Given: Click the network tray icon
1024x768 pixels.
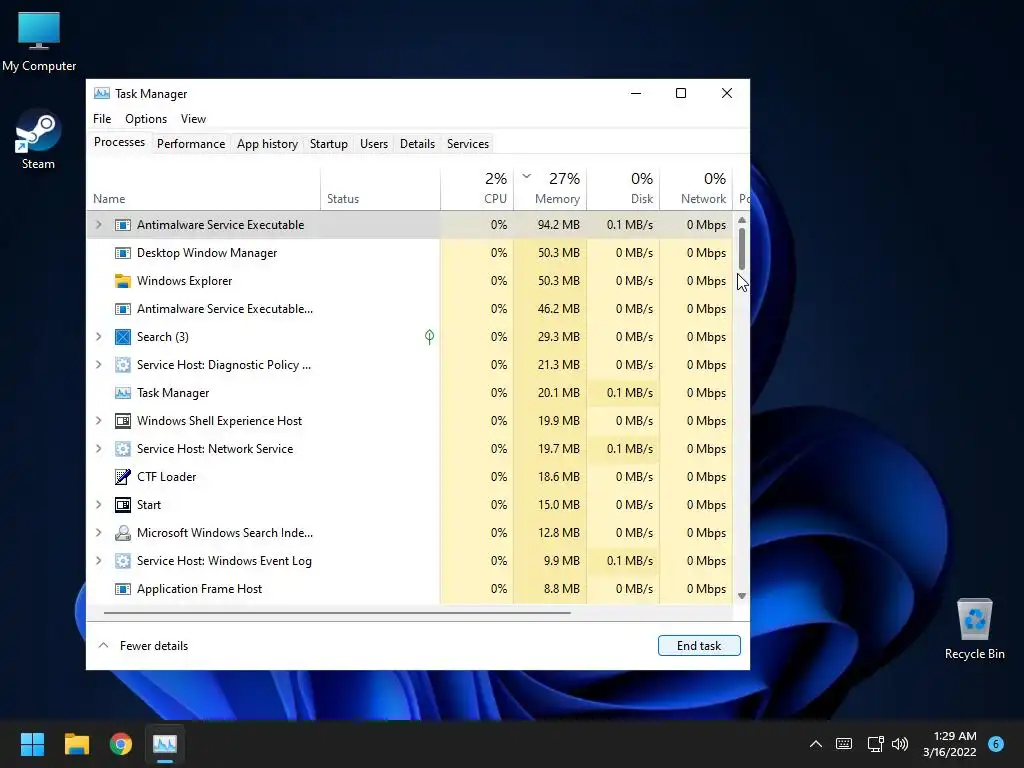Looking at the screenshot, I should point(875,744).
